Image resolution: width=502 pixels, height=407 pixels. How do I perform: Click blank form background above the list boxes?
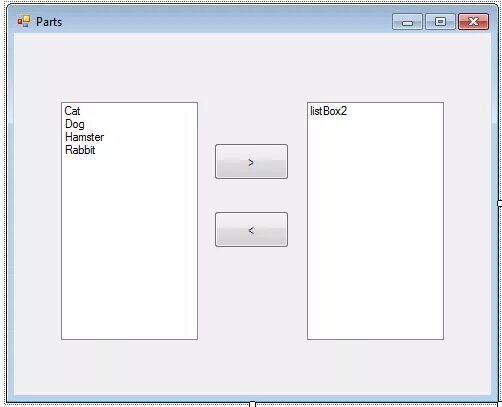pyautogui.click(x=252, y=67)
